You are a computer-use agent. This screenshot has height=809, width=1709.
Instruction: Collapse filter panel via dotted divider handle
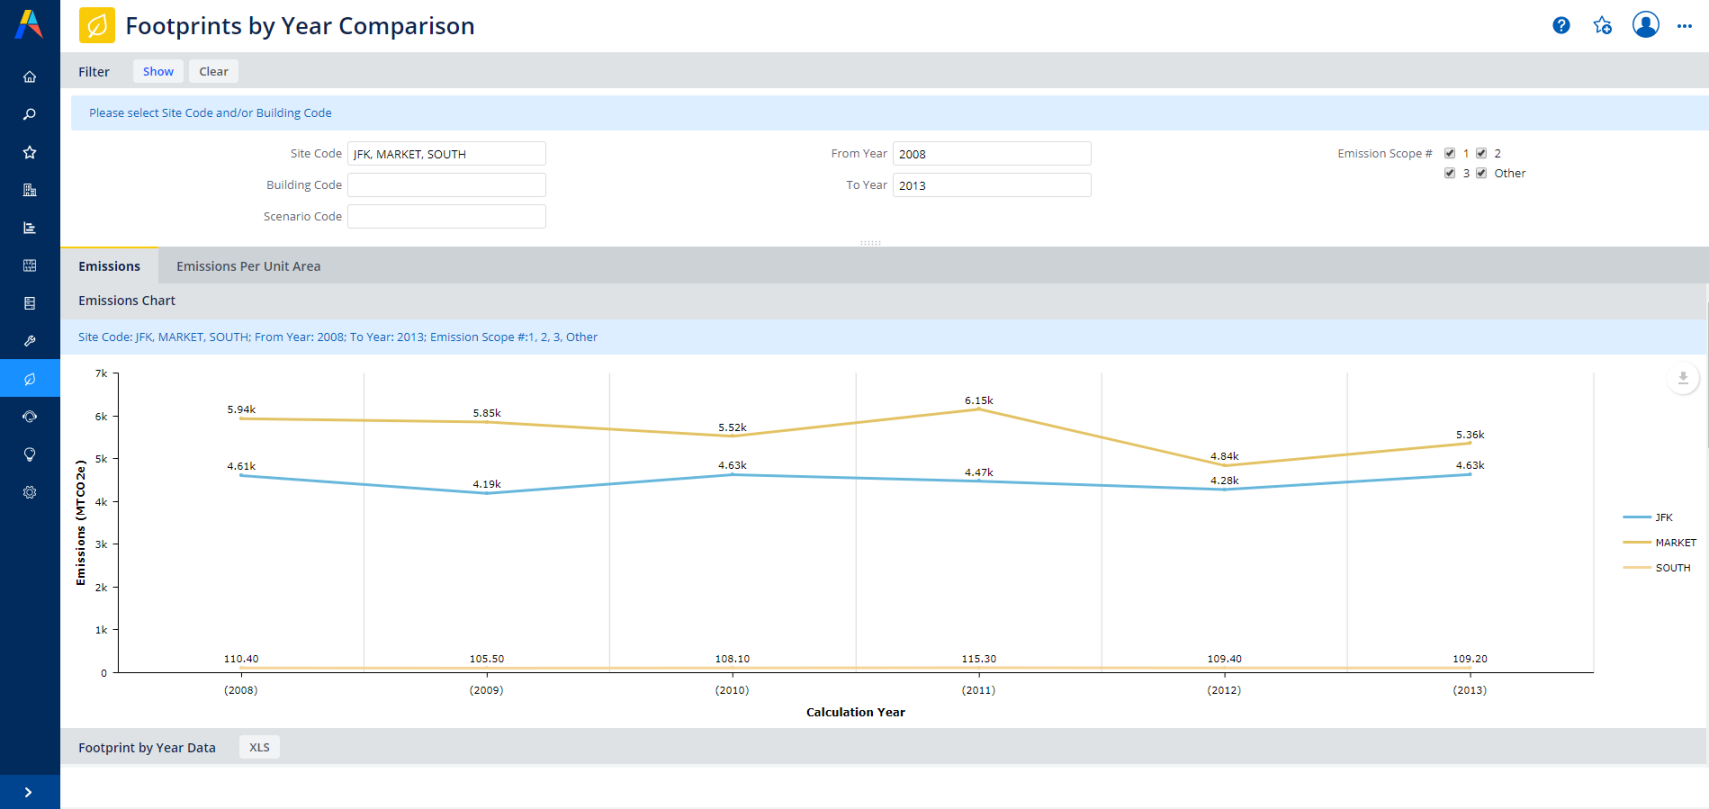click(870, 243)
